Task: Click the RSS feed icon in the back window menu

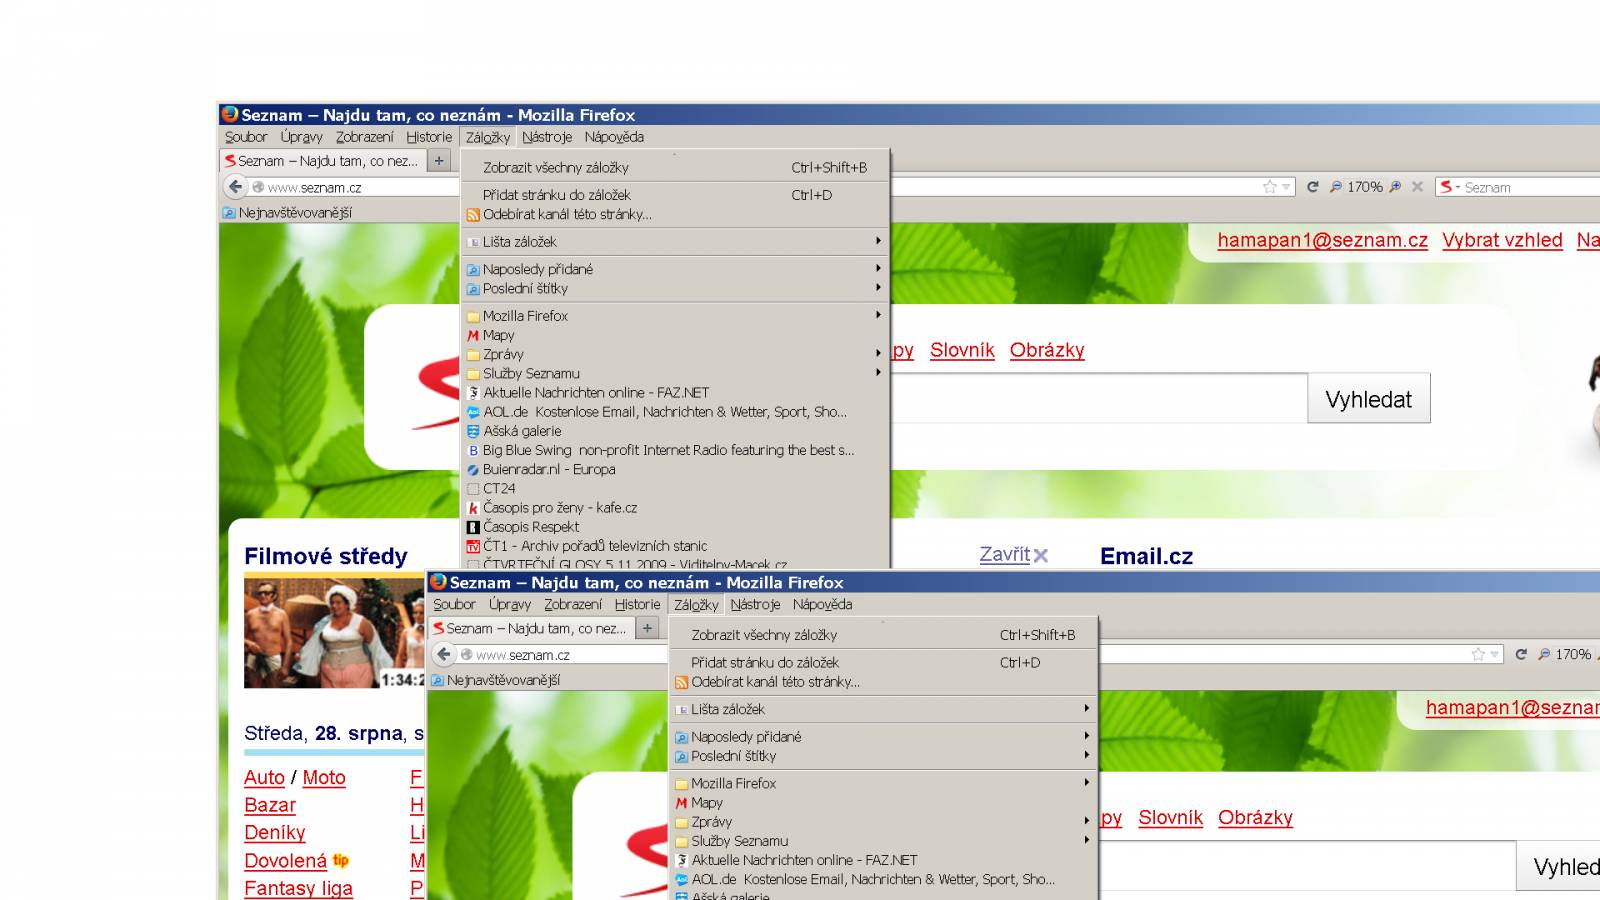Action: tap(473, 215)
